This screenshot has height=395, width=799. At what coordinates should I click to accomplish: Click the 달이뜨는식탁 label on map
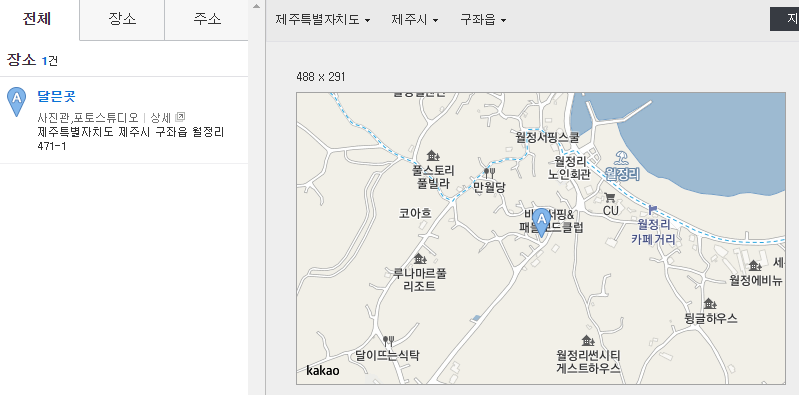387,355
